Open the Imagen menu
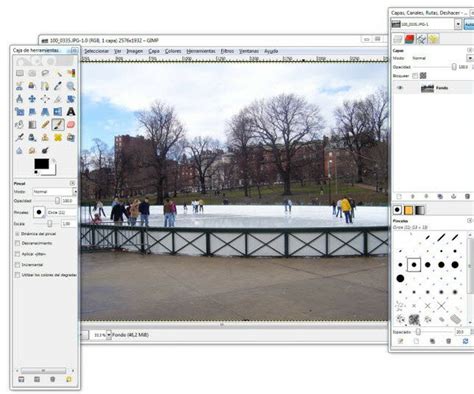This screenshot has height=394, width=474. click(x=135, y=51)
